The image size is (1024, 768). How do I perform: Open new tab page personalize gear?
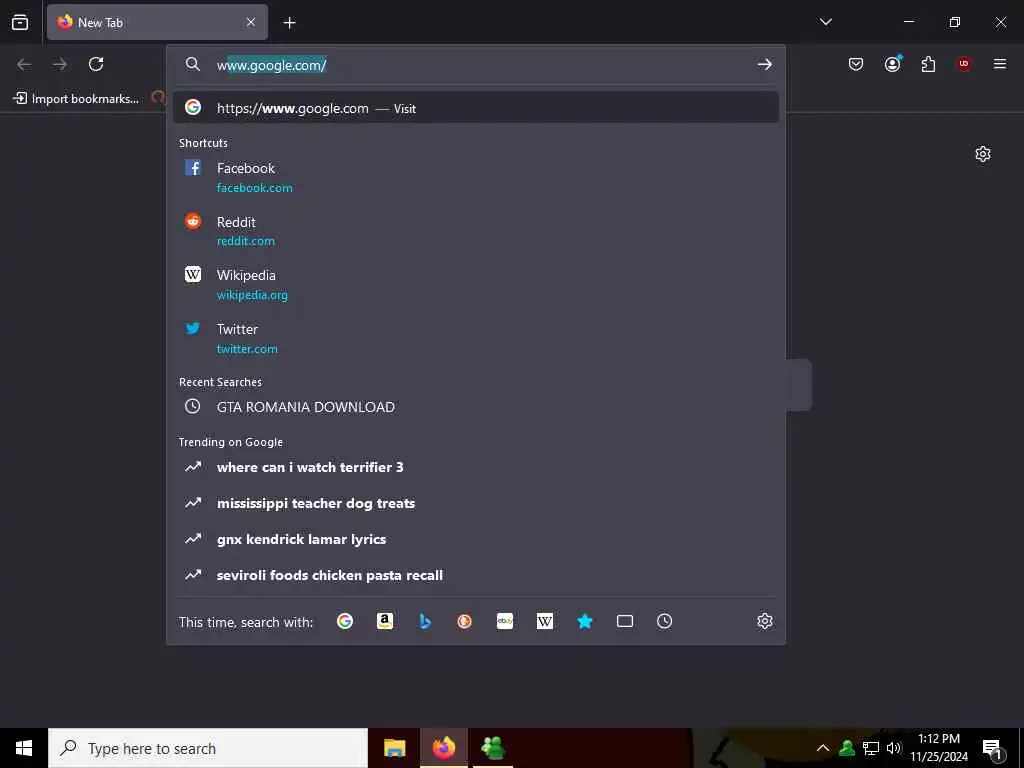983,154
